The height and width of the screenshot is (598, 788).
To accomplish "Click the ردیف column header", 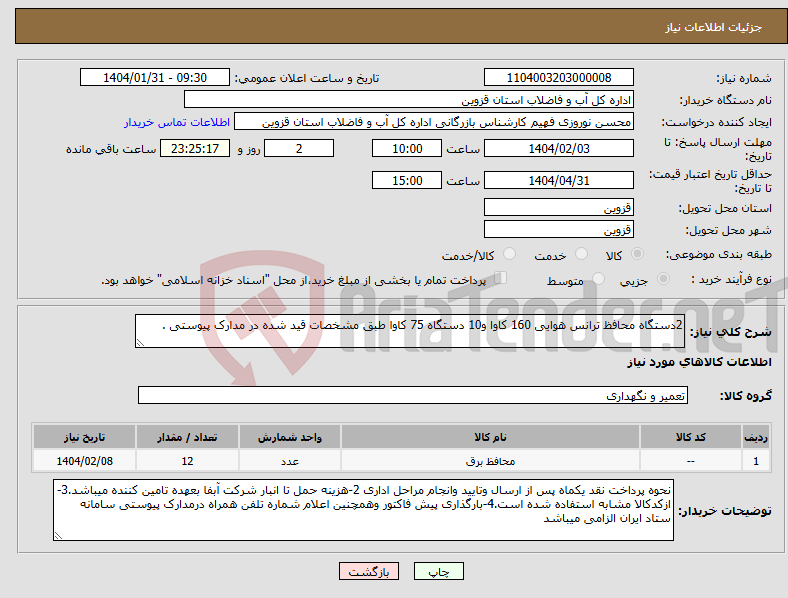I will pos(756,437).
